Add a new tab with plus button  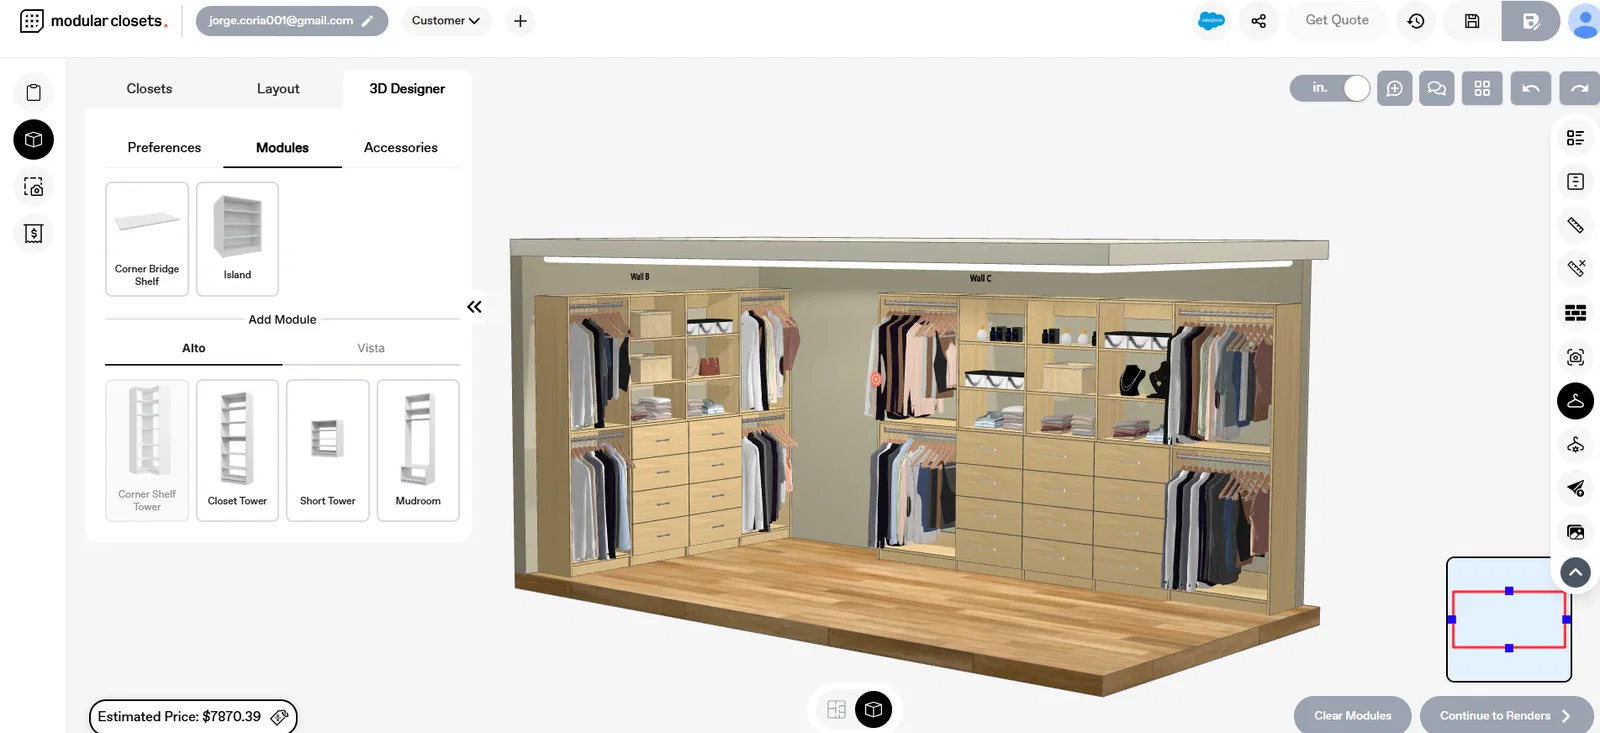(x=520, y=21)
